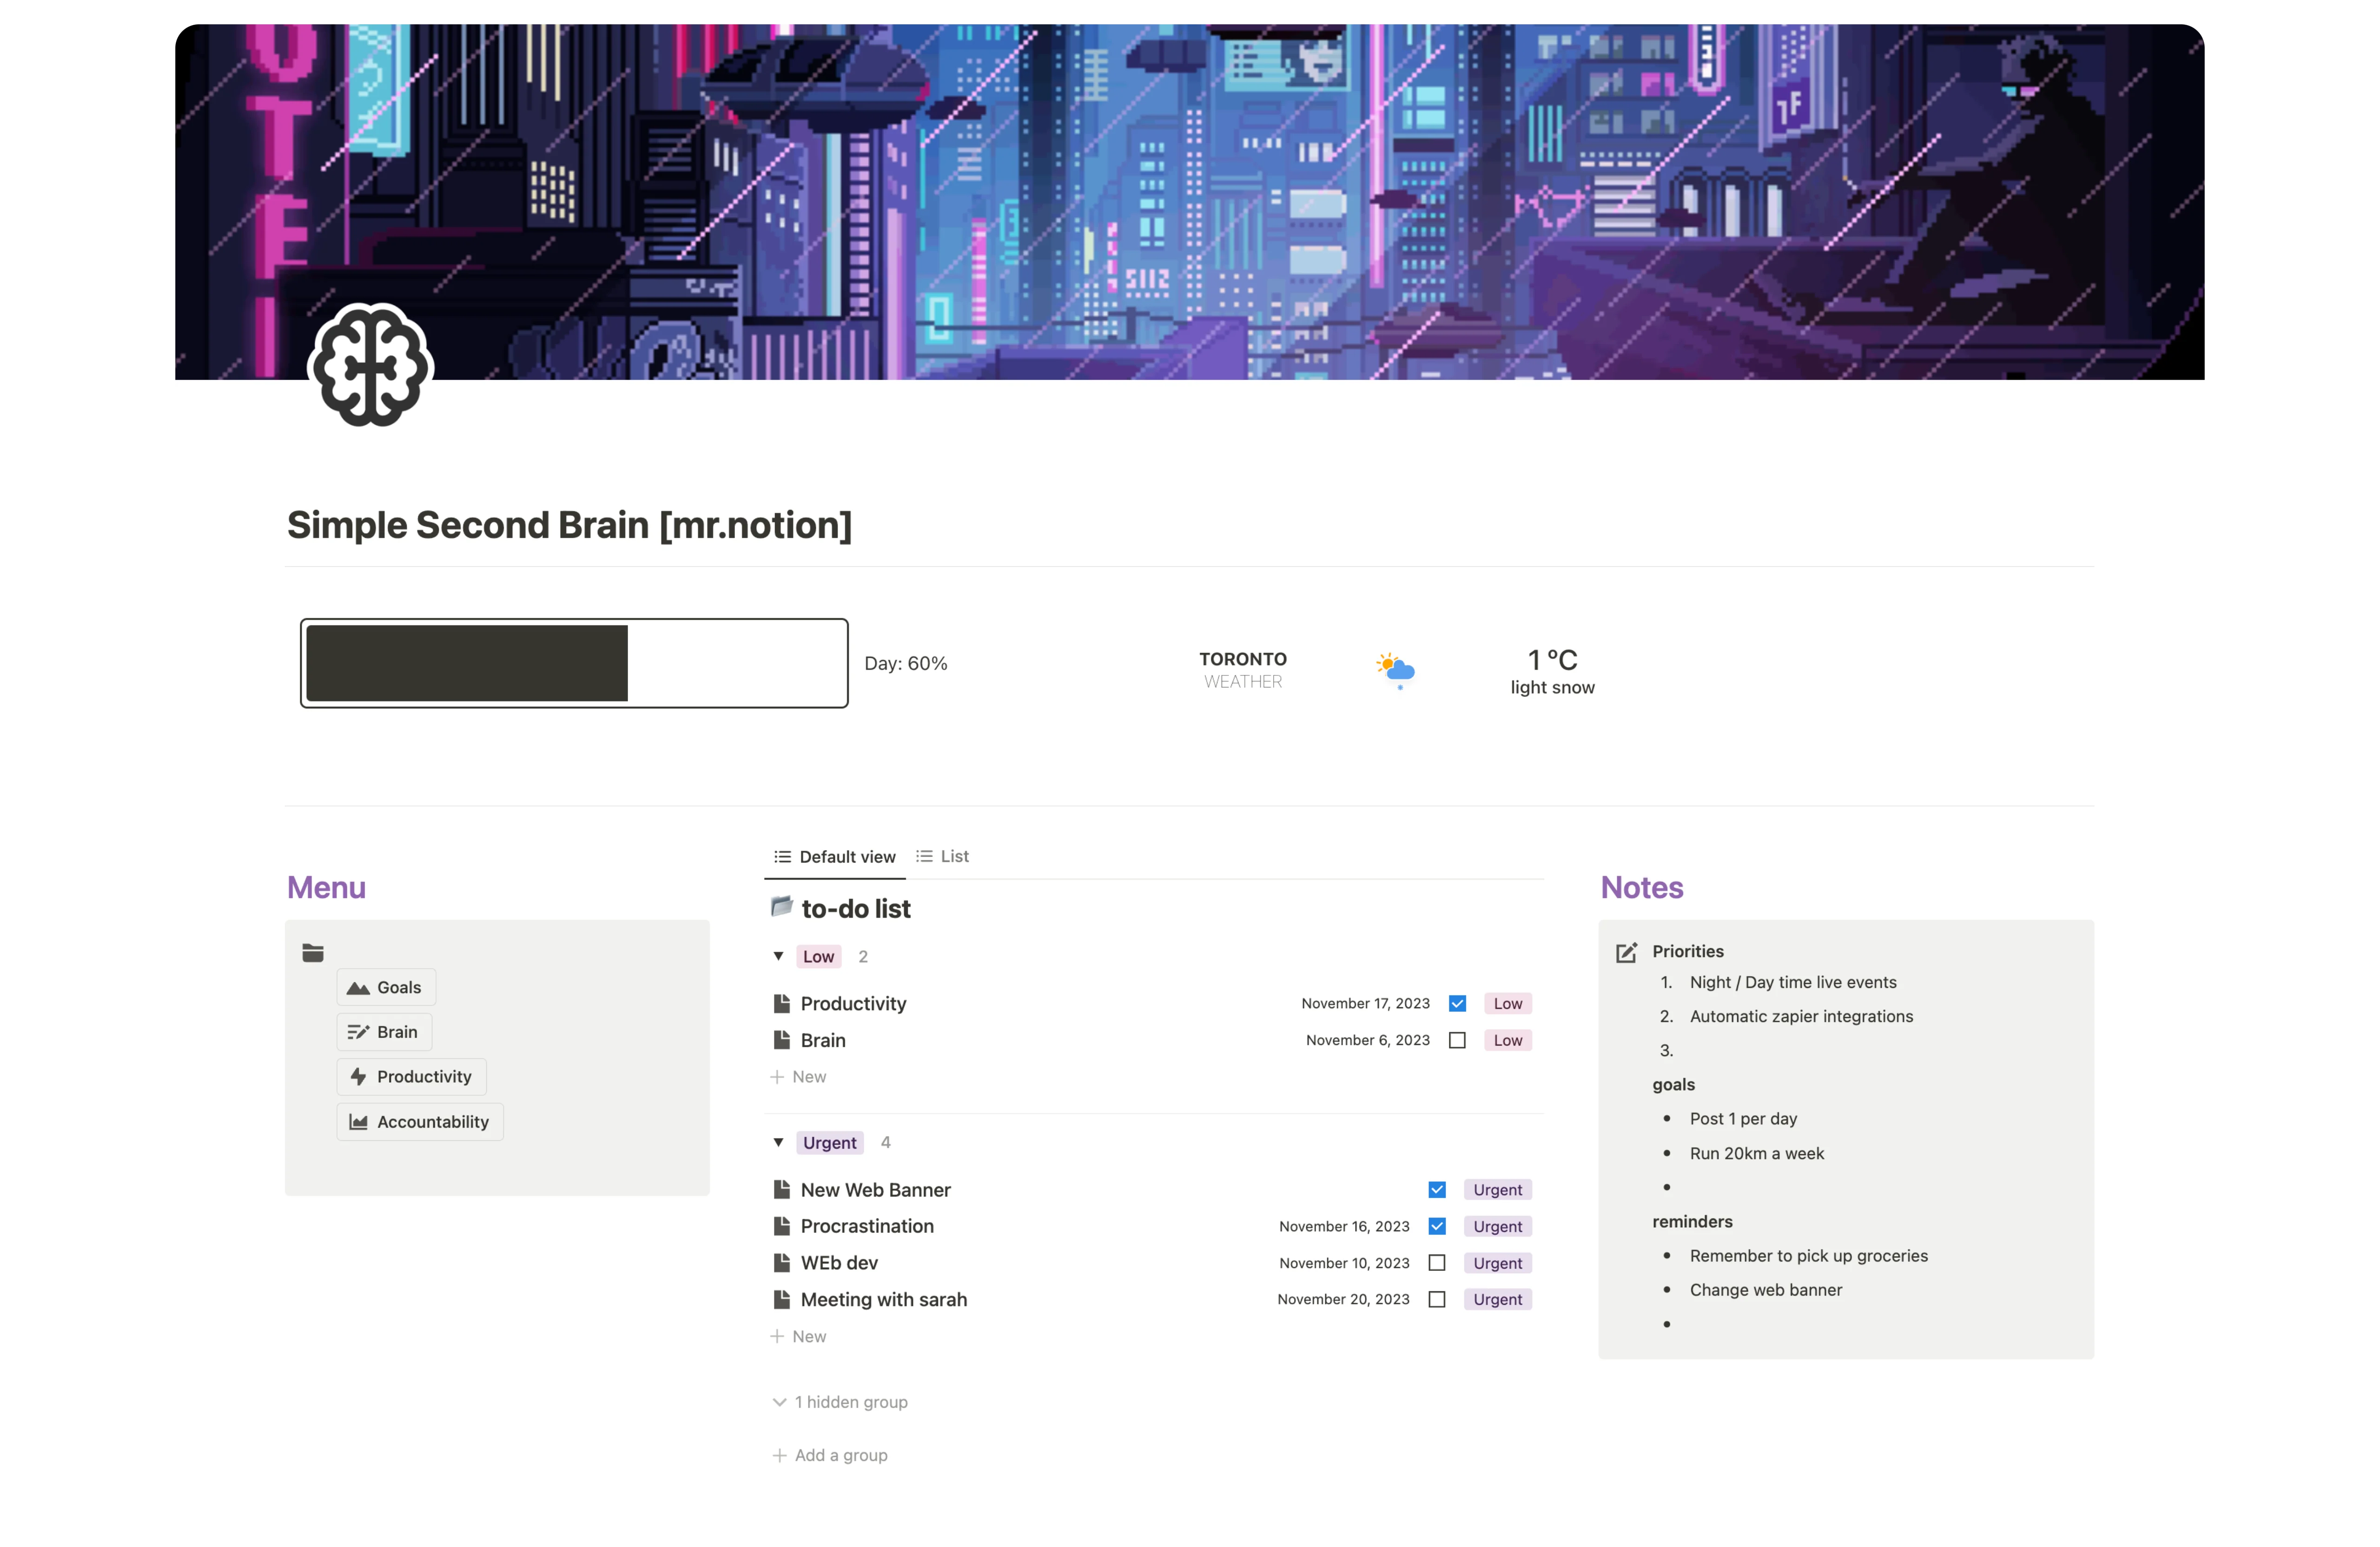This screenshot has width=2380, height=1547.
Task: Collapse the Urgent group triangle
Action: [778, 1142]
